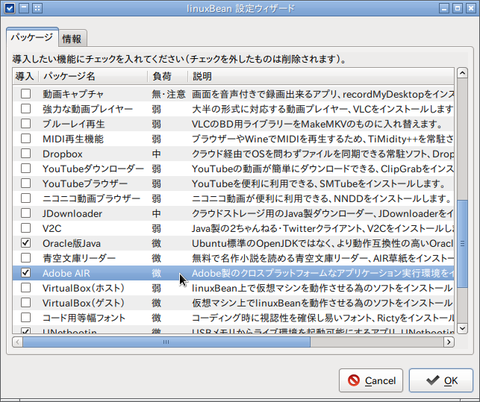Click the 無･注意 load value

click(168, 94)
